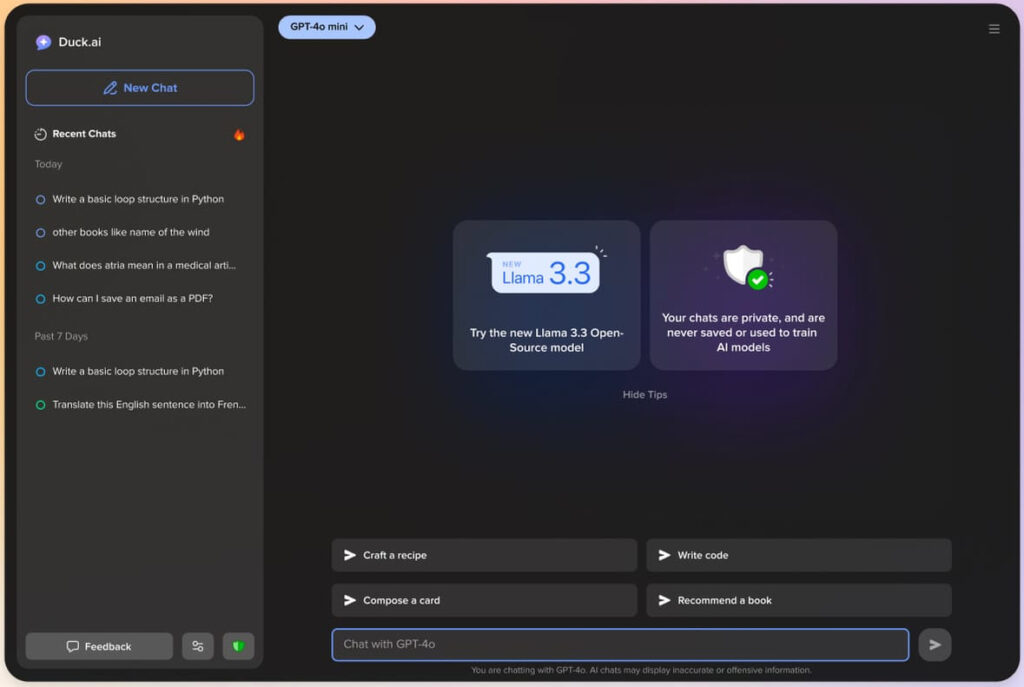Click the blue circle beside 'How can I save an email'
Image resolution: width=1024 pixels, height=687 pixels.
coord(40,299)
